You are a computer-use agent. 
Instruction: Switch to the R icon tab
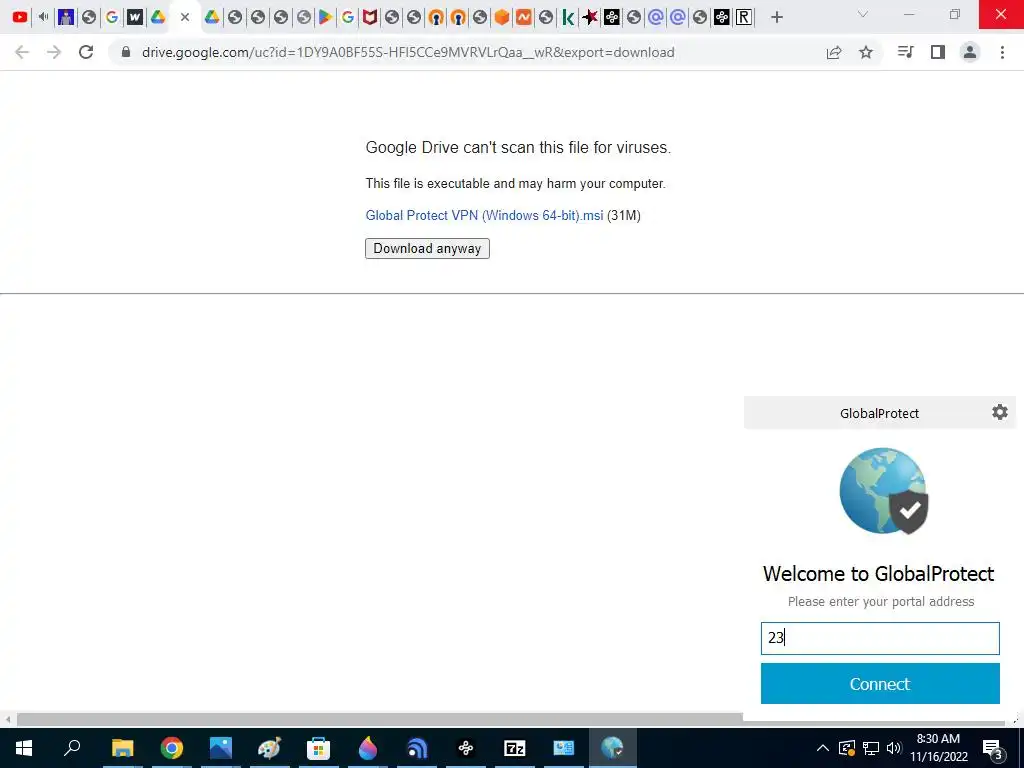(744, 18)
